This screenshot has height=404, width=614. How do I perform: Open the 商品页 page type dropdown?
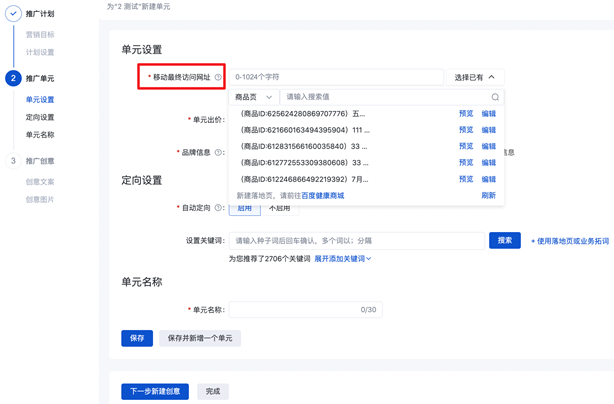pos(253,97)
